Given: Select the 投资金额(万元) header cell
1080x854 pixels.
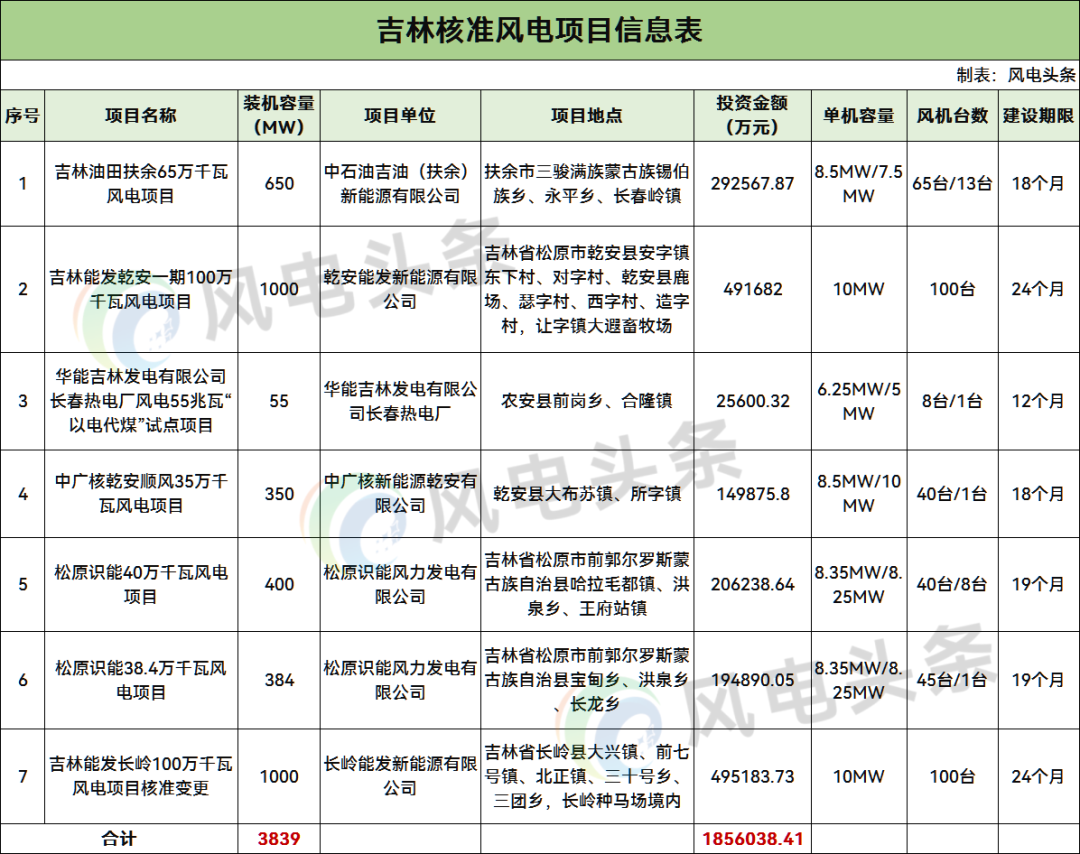Looking at the screenshot, I should tap(752, 115).
